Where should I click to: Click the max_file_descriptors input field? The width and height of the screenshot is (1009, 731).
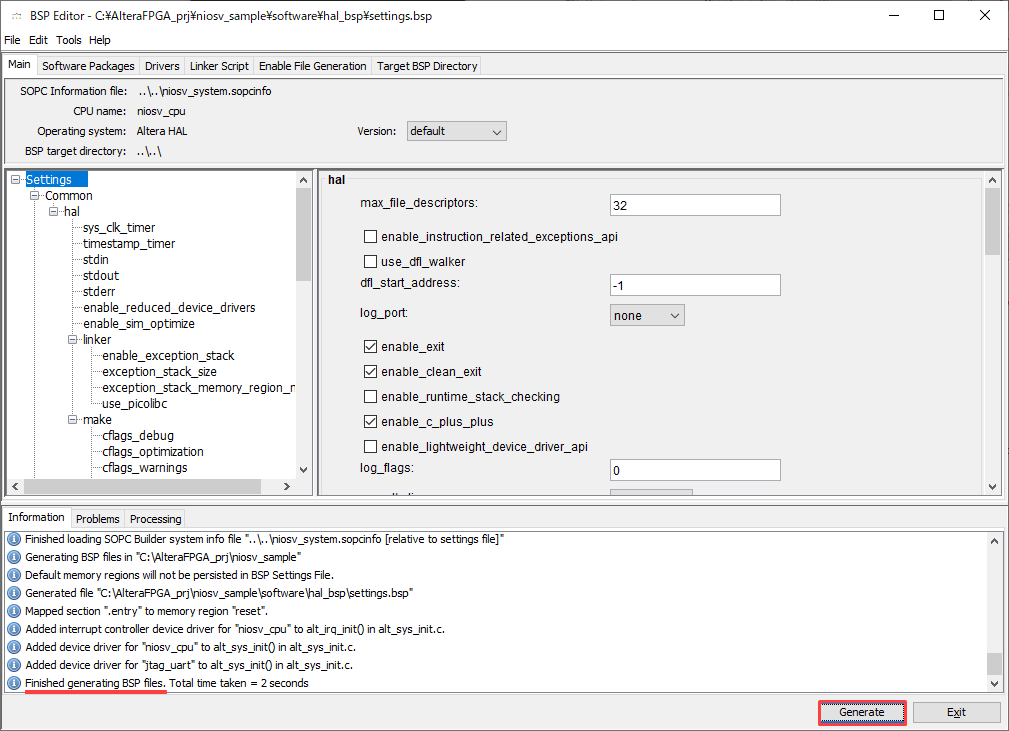click(x=695, y=205)
